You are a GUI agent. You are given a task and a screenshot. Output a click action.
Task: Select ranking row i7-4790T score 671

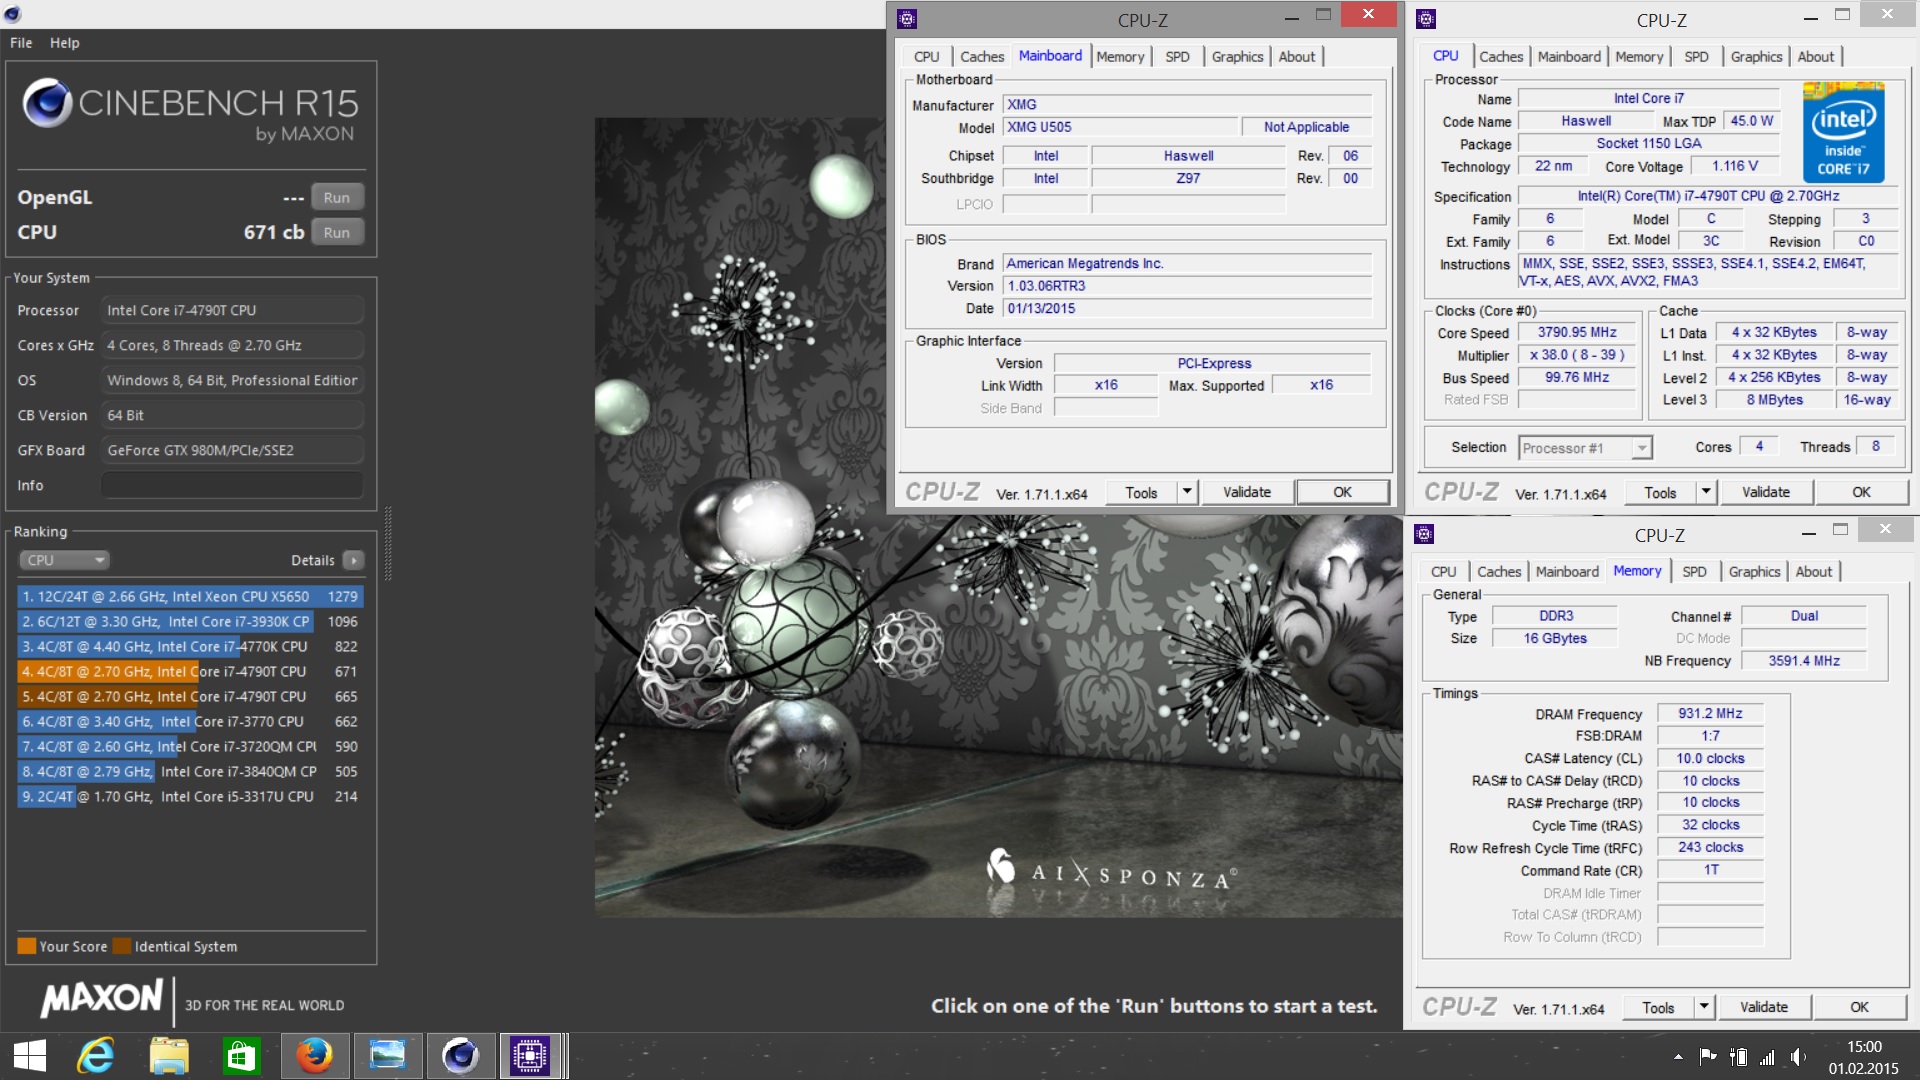[x=190, y=671]
